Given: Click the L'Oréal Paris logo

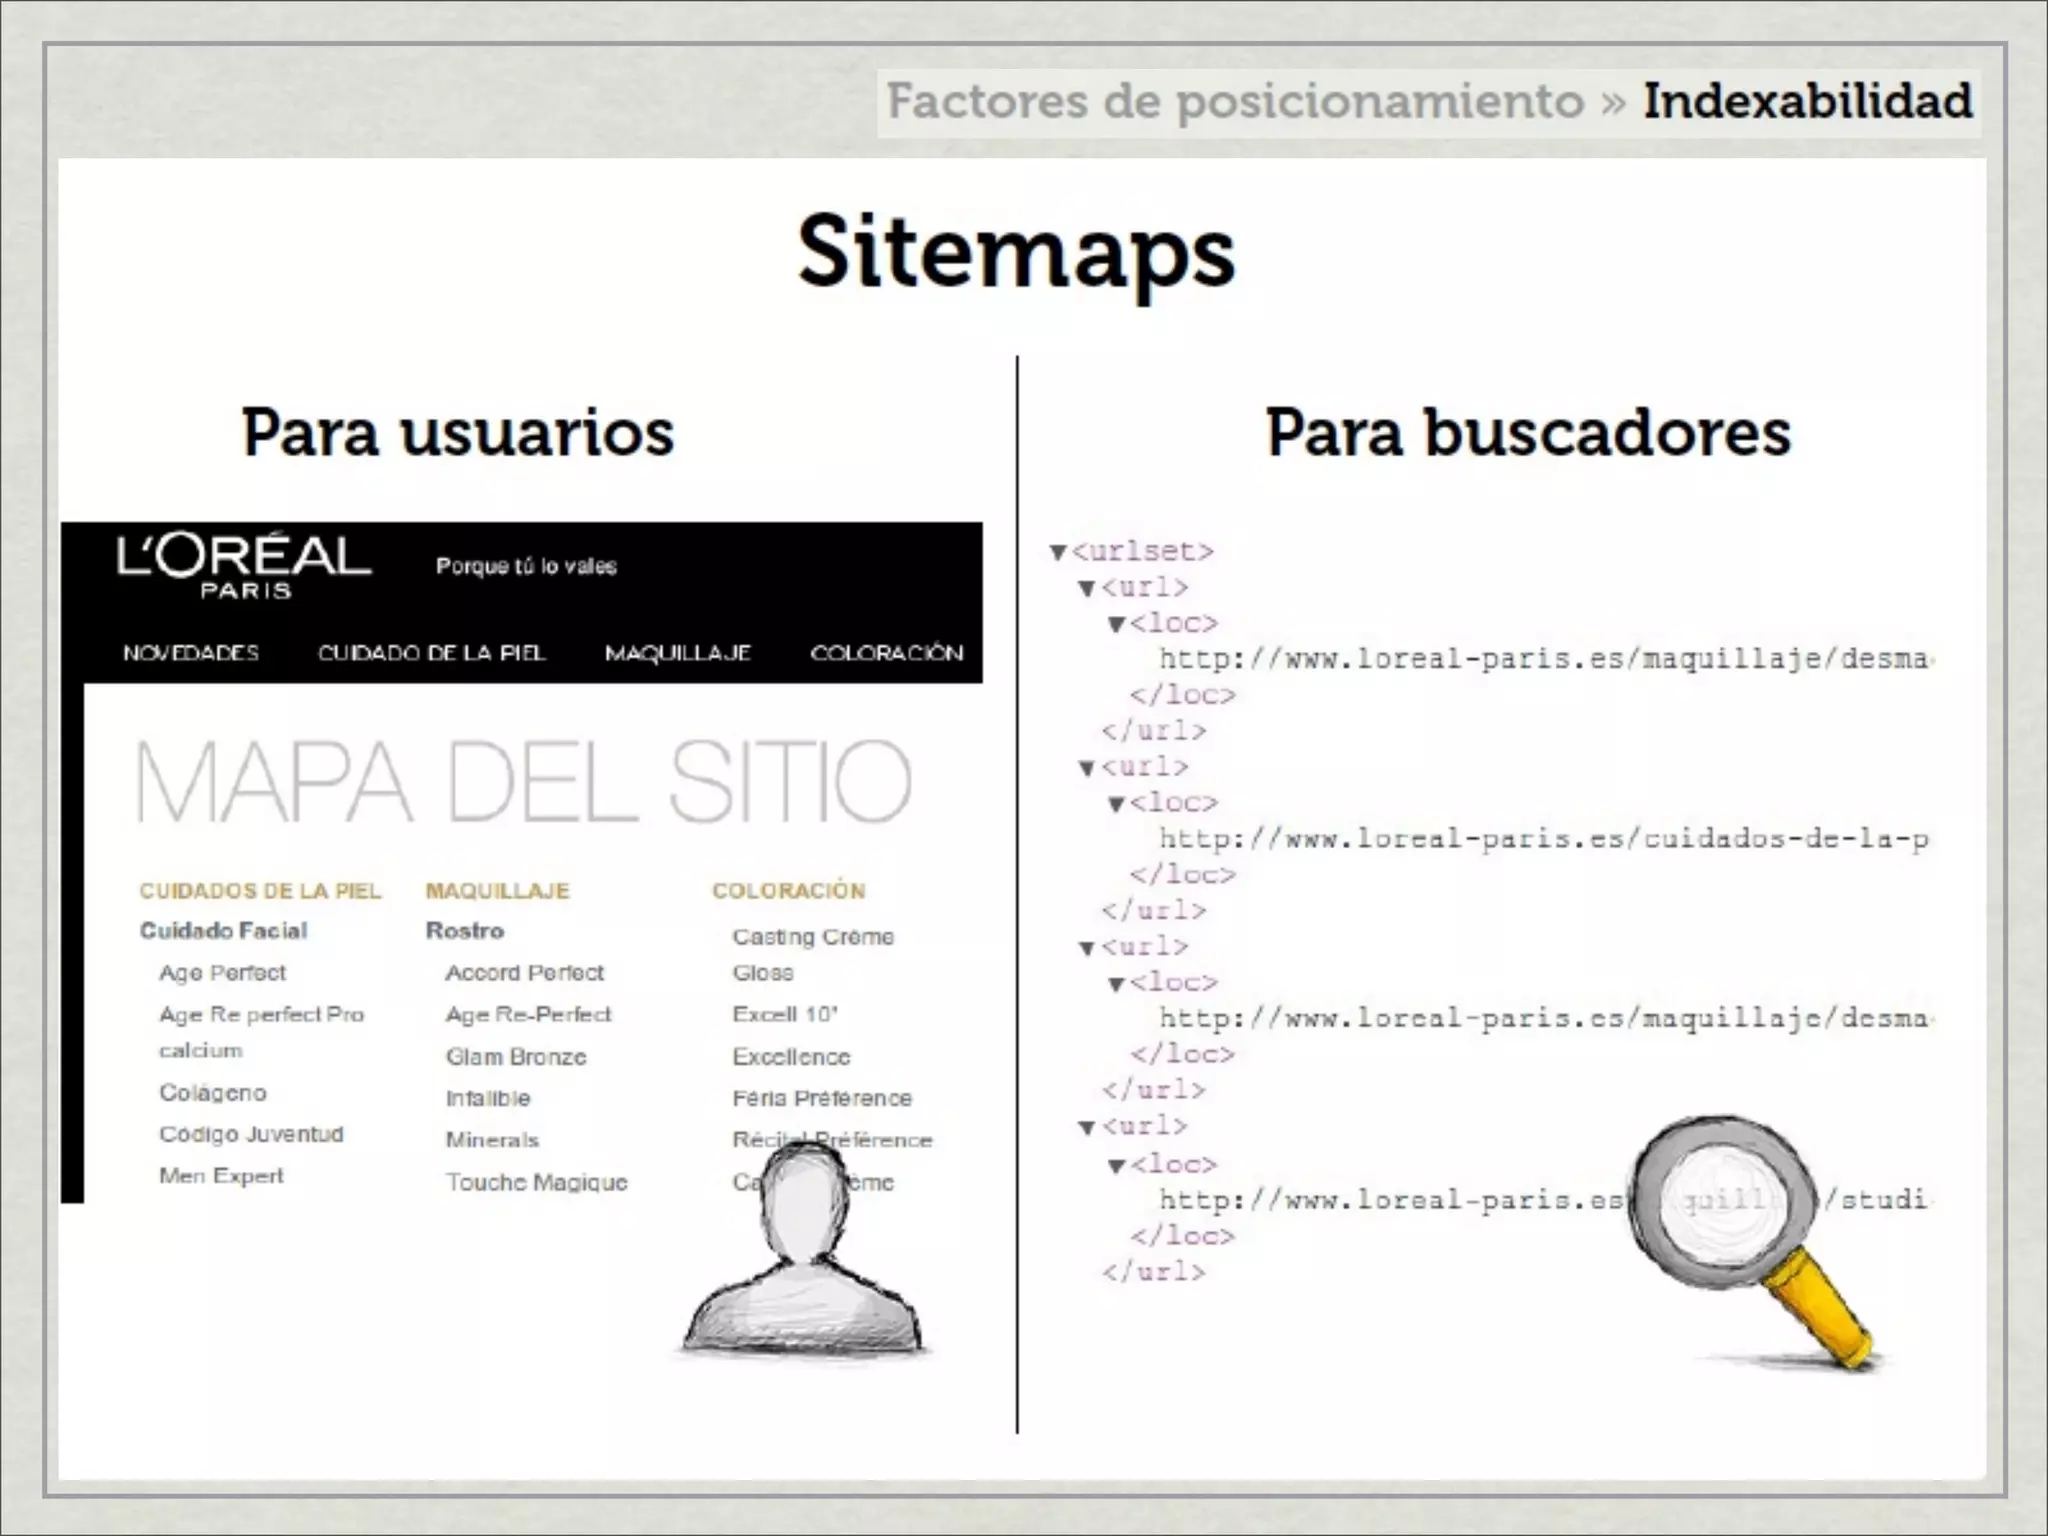Looking at the screenshot, I should click(243, 565).
